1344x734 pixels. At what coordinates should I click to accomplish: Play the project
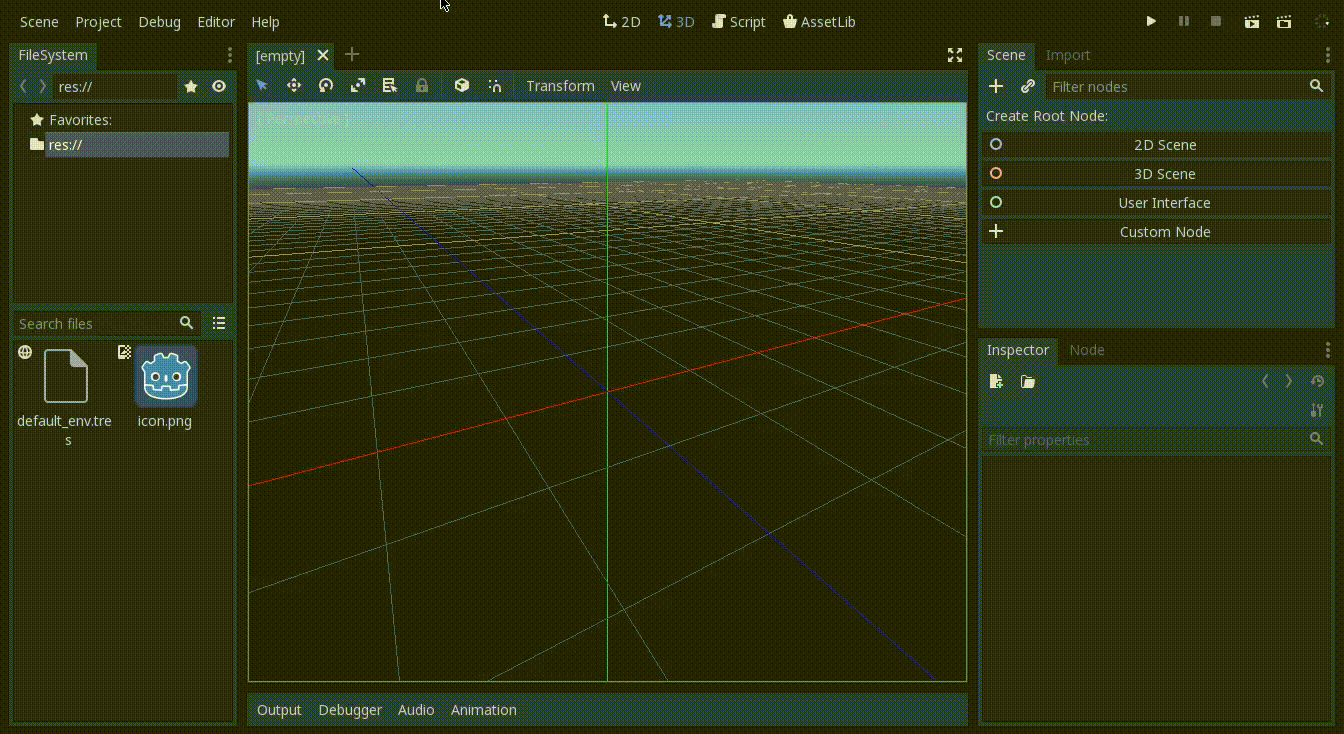[1151, 21]
